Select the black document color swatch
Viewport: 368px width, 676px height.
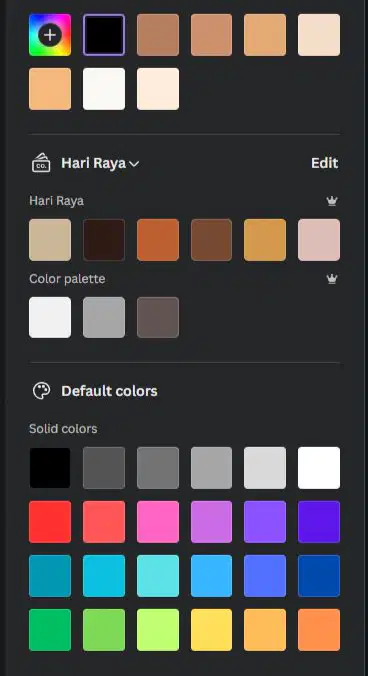pos(104,35)
